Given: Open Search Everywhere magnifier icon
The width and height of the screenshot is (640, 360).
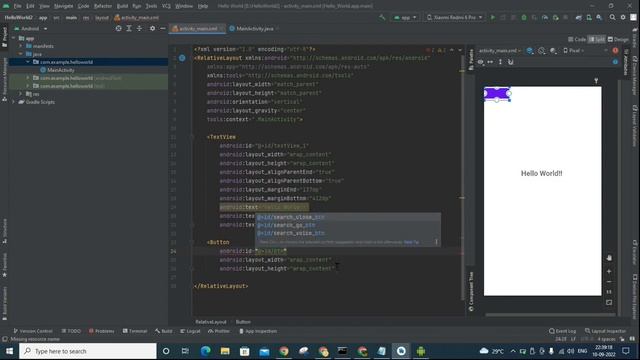Looking at the screenshot, I should point(612,18).
